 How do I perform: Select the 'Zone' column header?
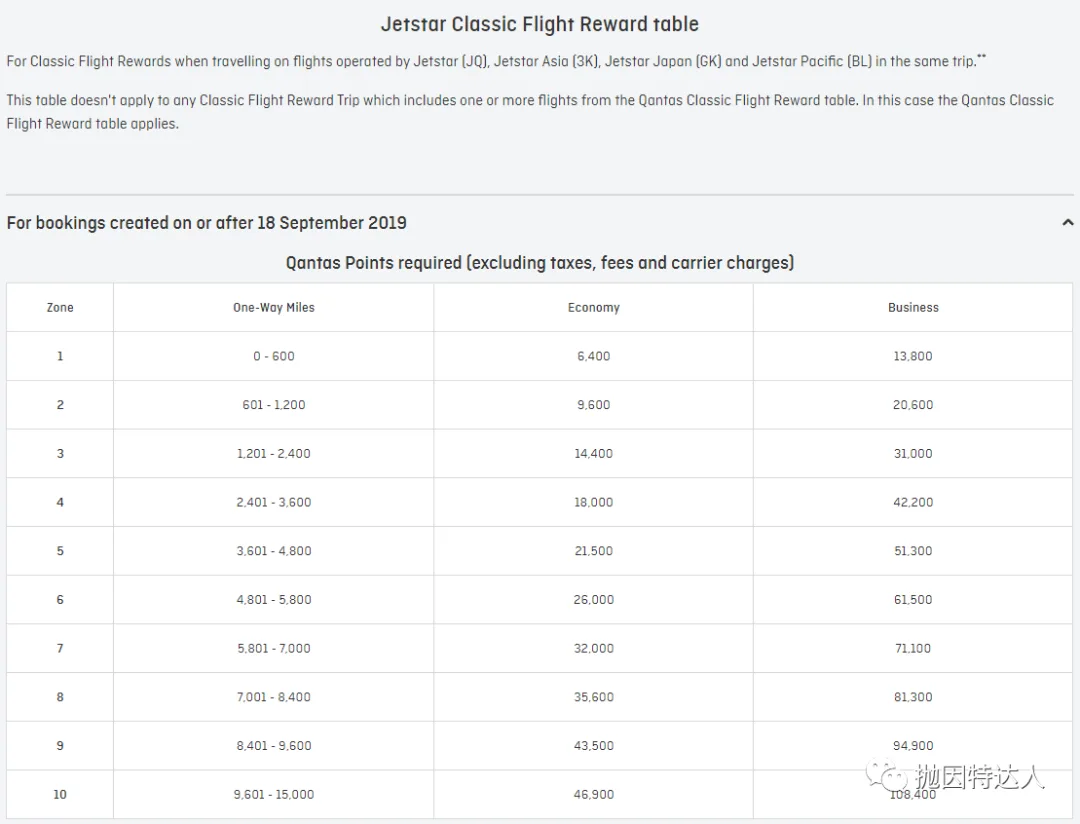tap(59, 307)
